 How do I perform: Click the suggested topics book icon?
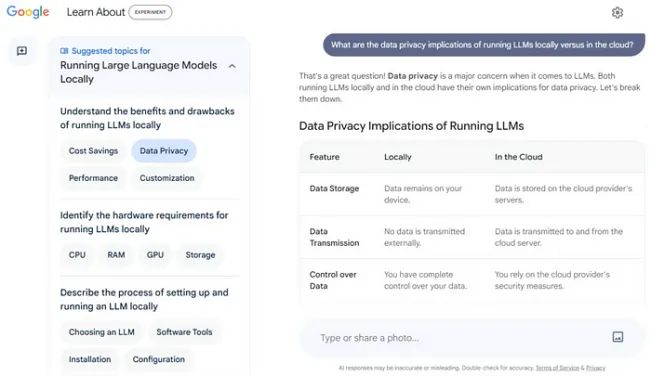(64, 51)
